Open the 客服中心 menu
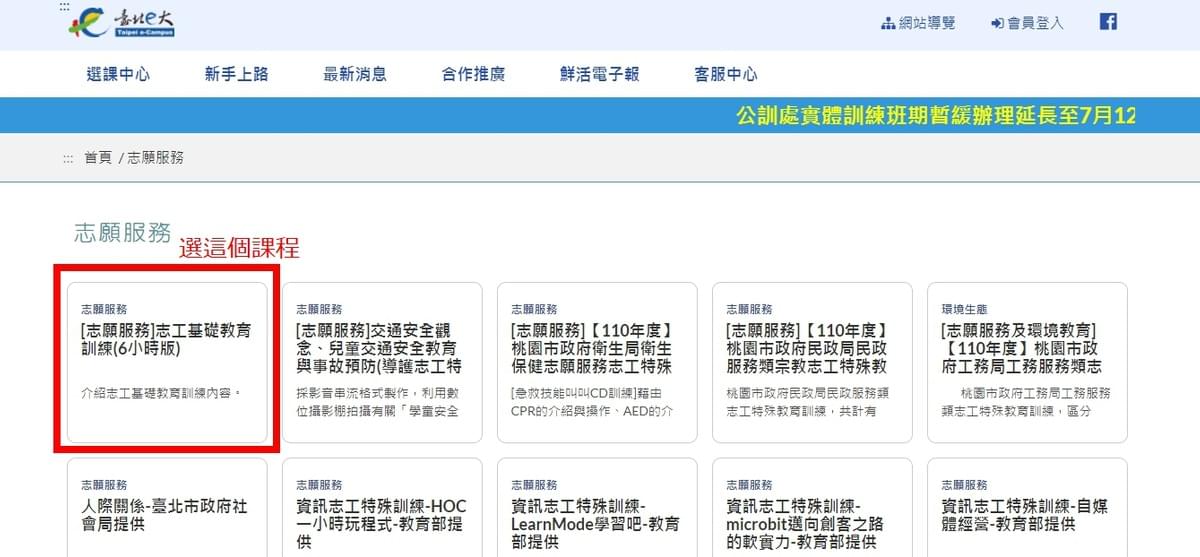 (x=726, y=74)
